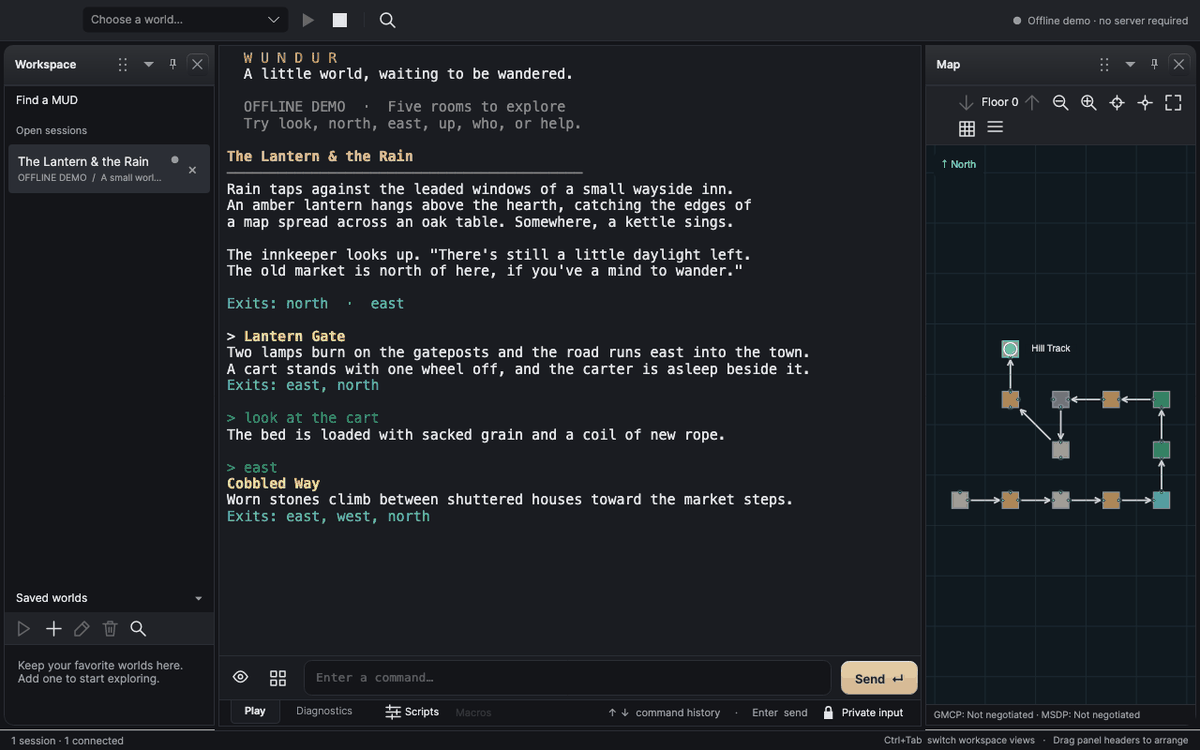Viewport: 1200px width, 750px height.
Task: Fit the map to view with brackets icon
Action: pos(1173,102)
